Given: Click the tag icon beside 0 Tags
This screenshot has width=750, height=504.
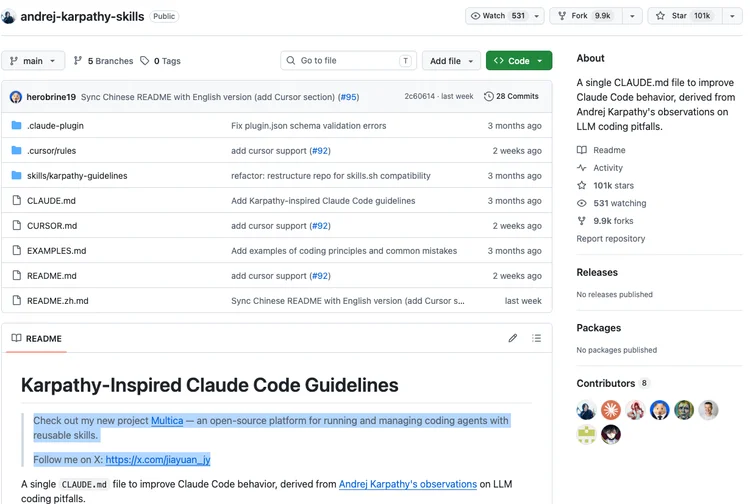Looking at the screenshot, I should point(144,61).
